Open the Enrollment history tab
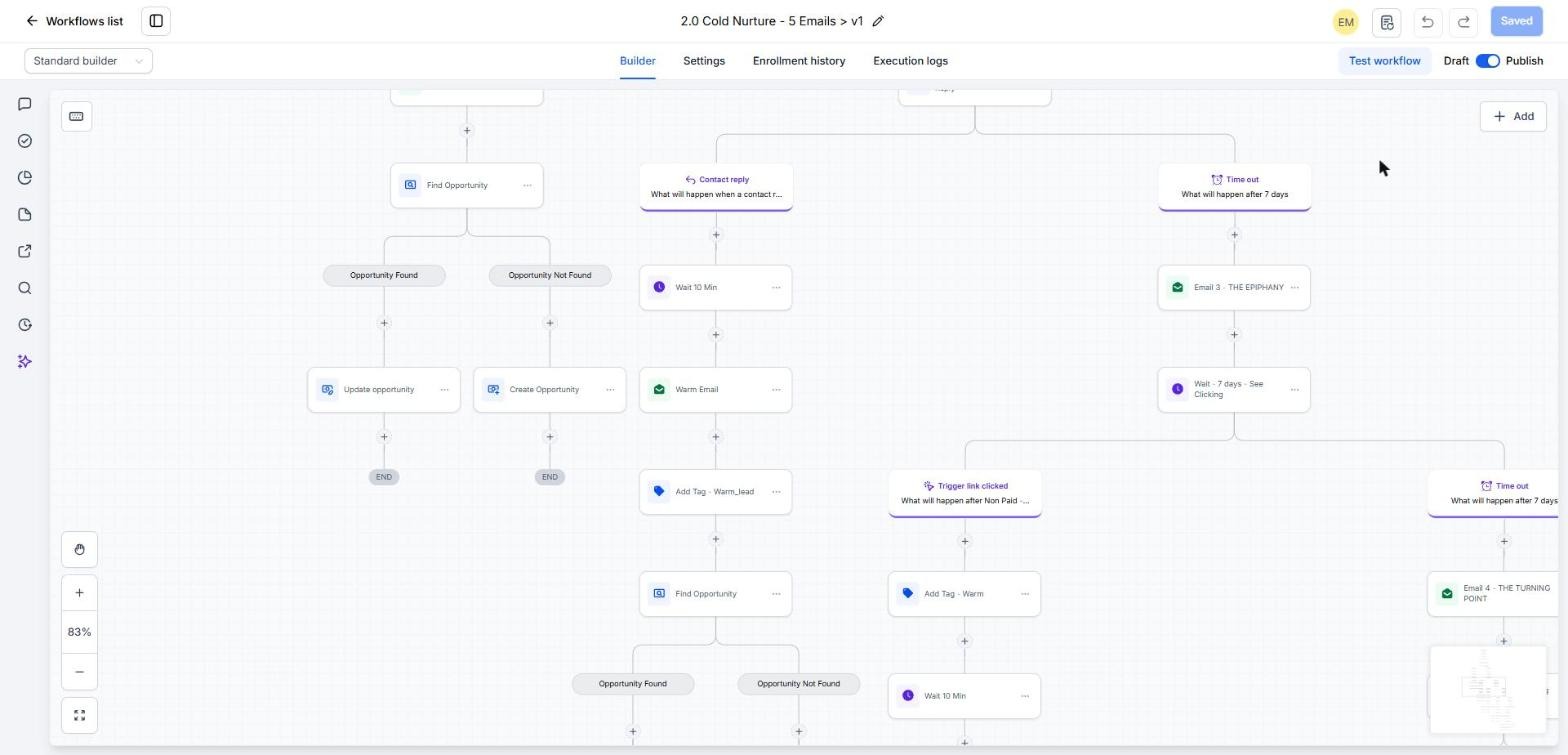This screenshot has width=1568, height=755. point(799,61)
